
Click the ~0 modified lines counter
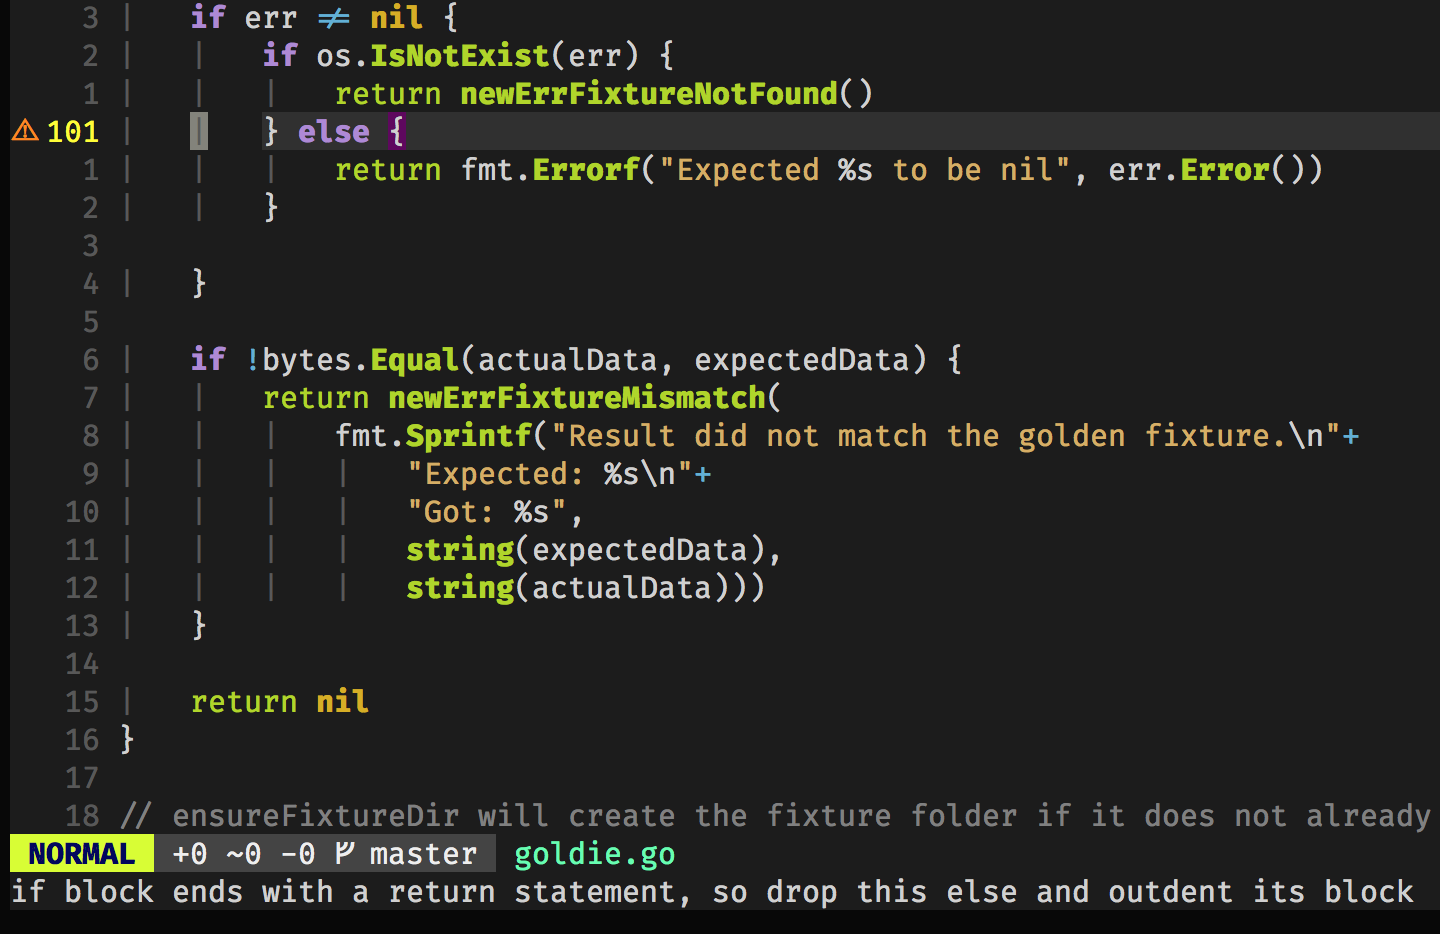point(244,853)
